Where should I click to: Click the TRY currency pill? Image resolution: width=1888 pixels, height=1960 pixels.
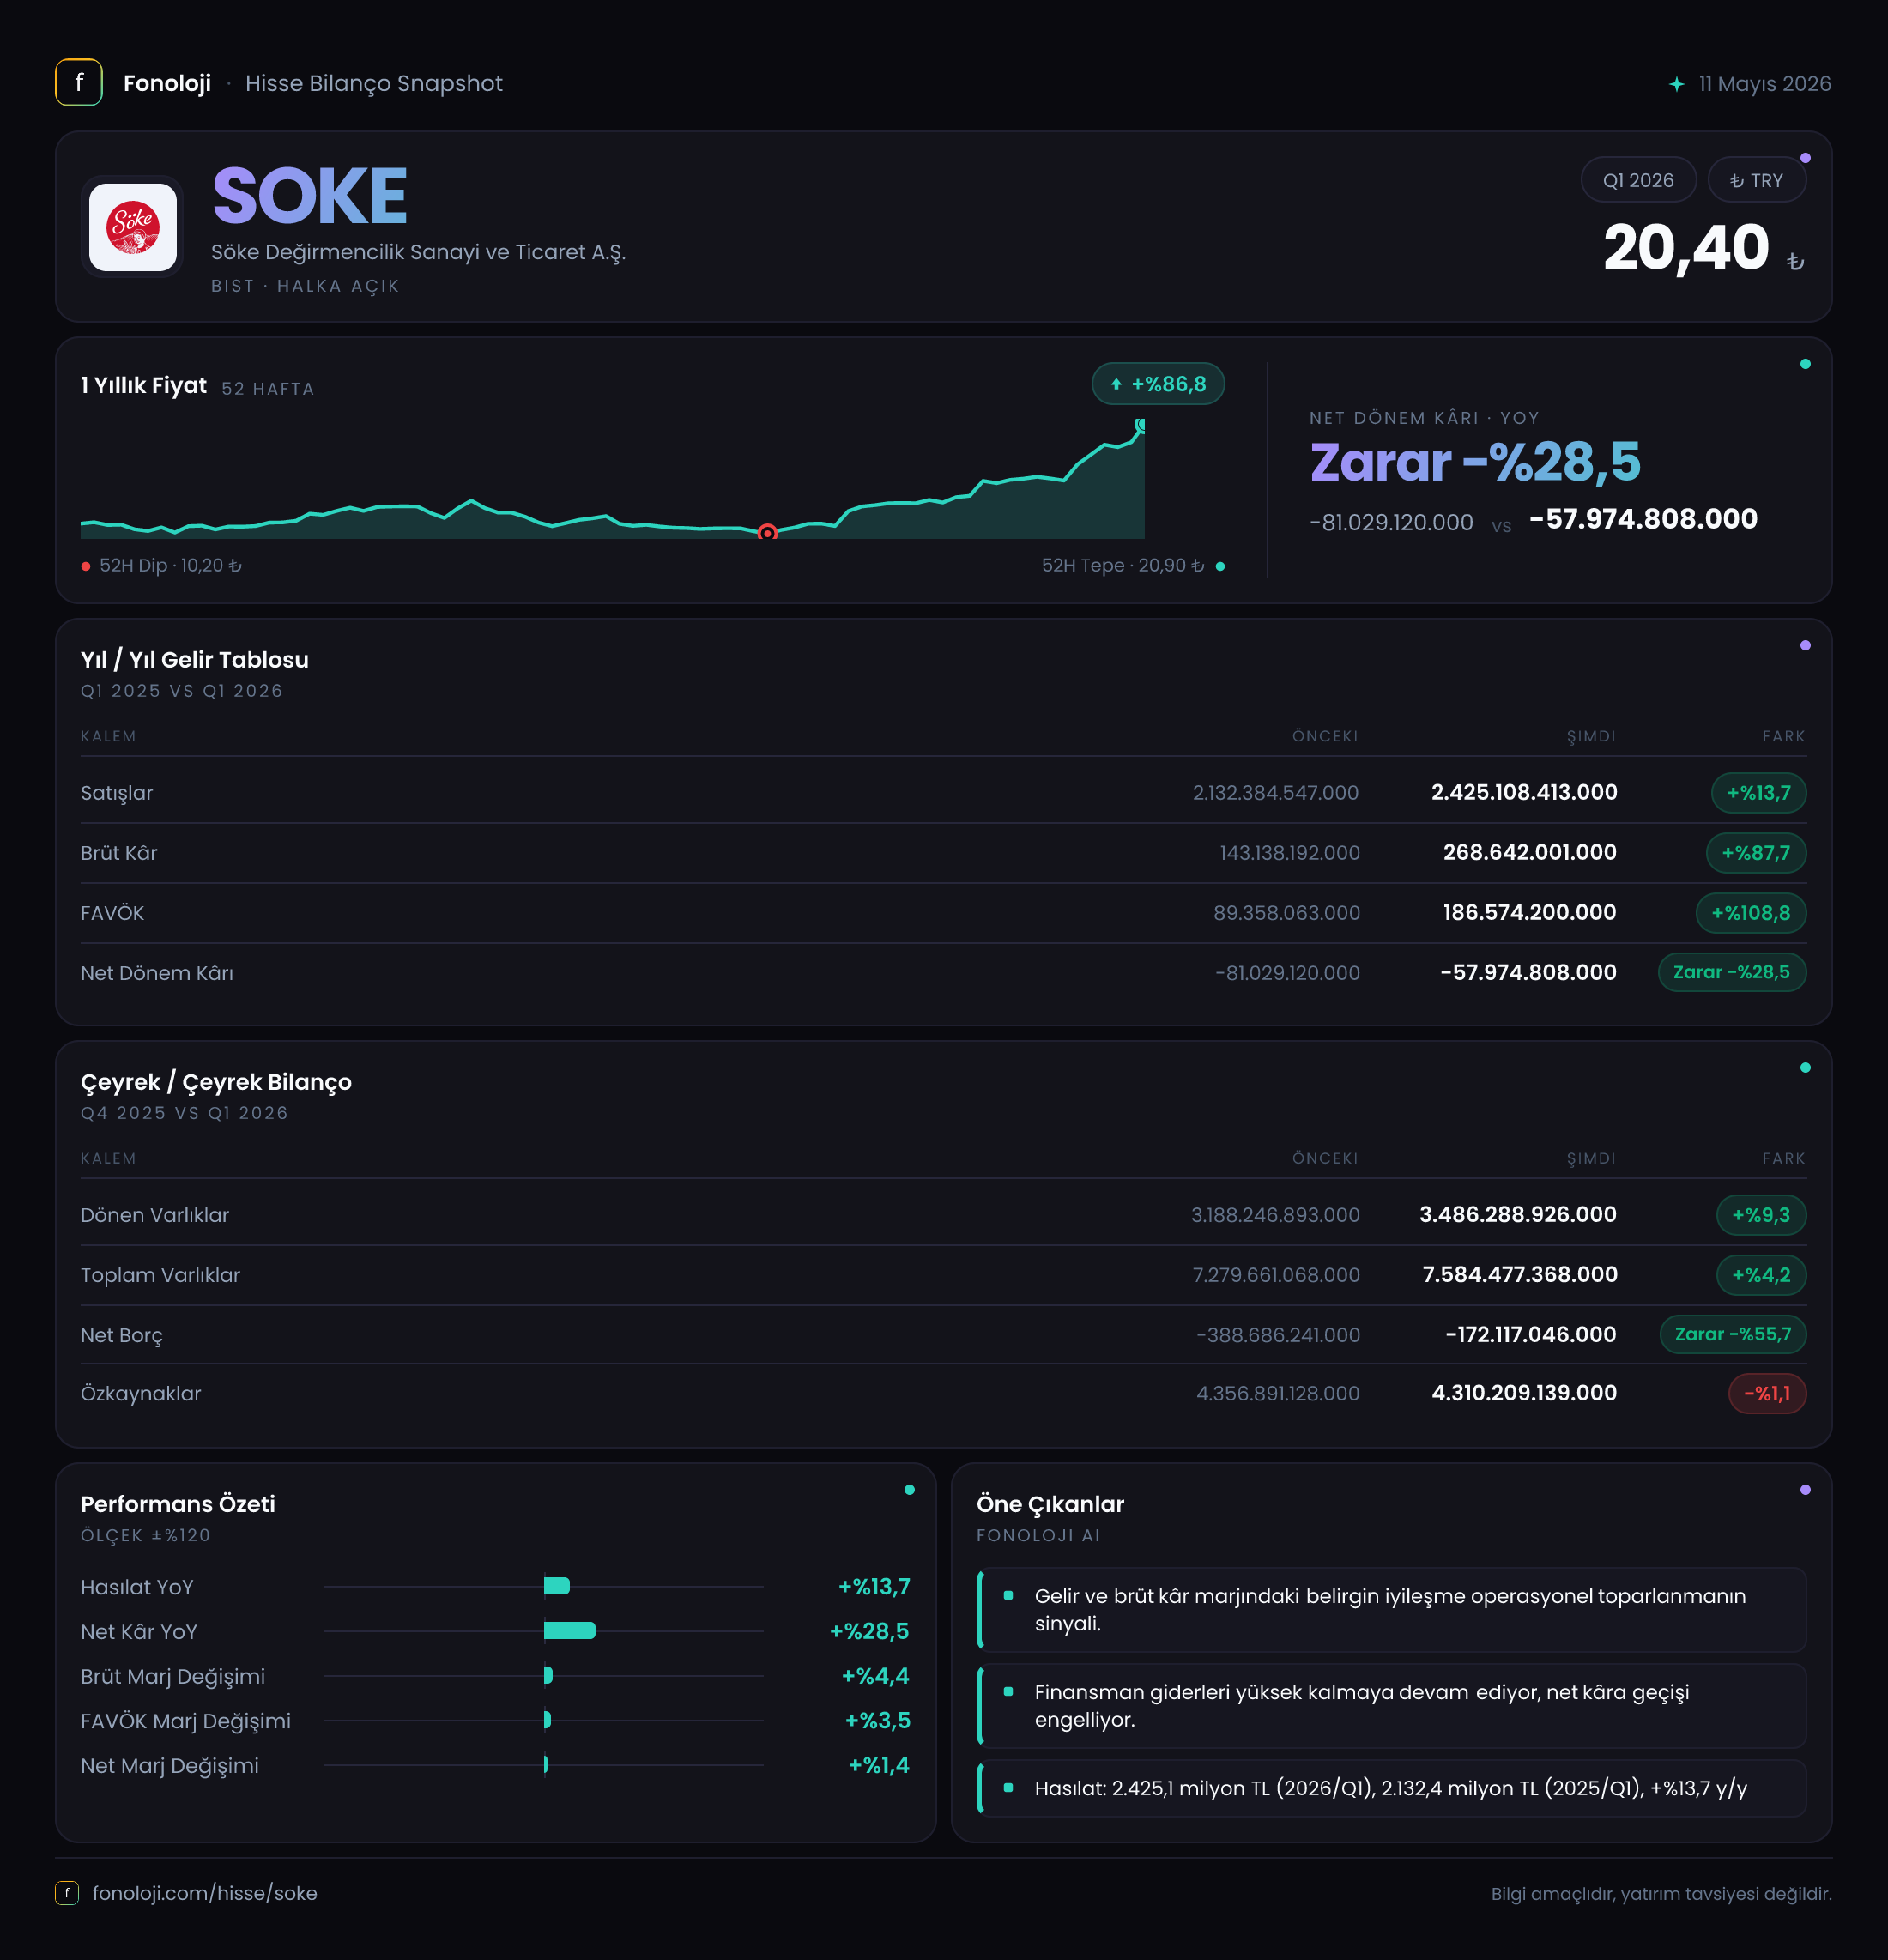[x=1756, y=180]
